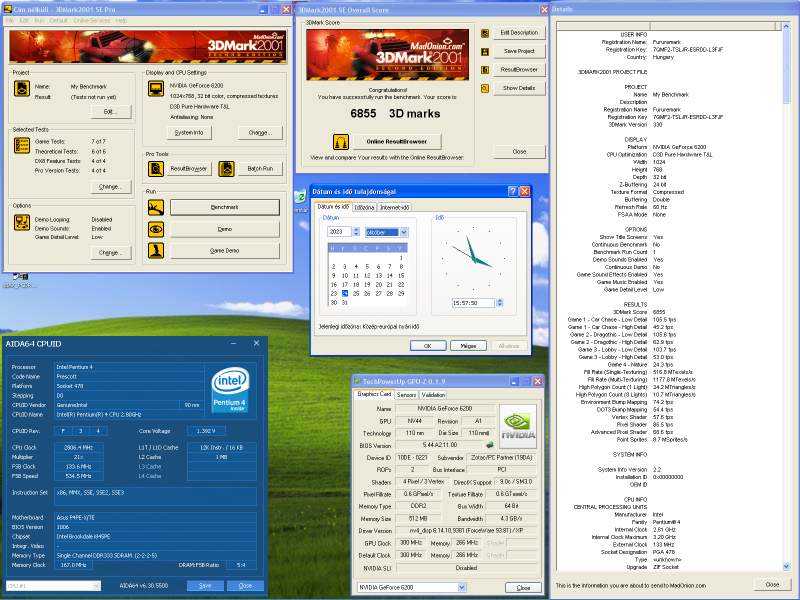Click the Save Project button
The image size is (800, 600).
519,51
